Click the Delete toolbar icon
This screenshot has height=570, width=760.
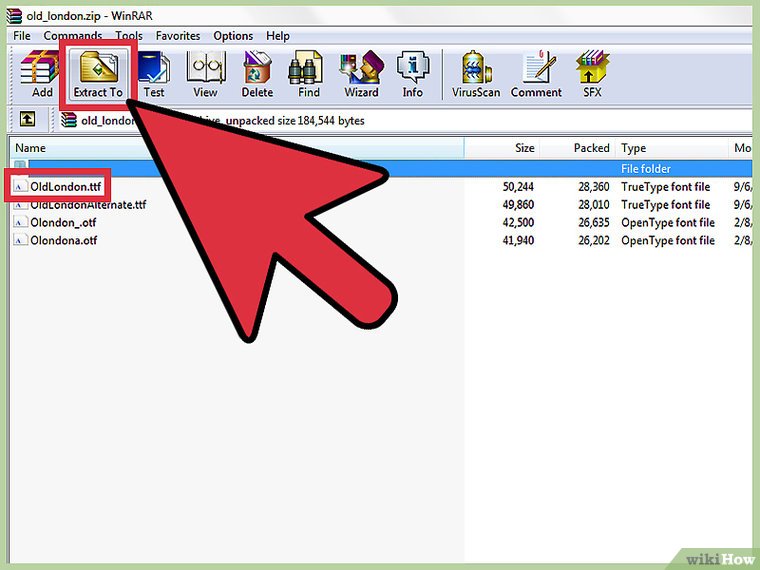pyautogui.click(x=257, y=73)
